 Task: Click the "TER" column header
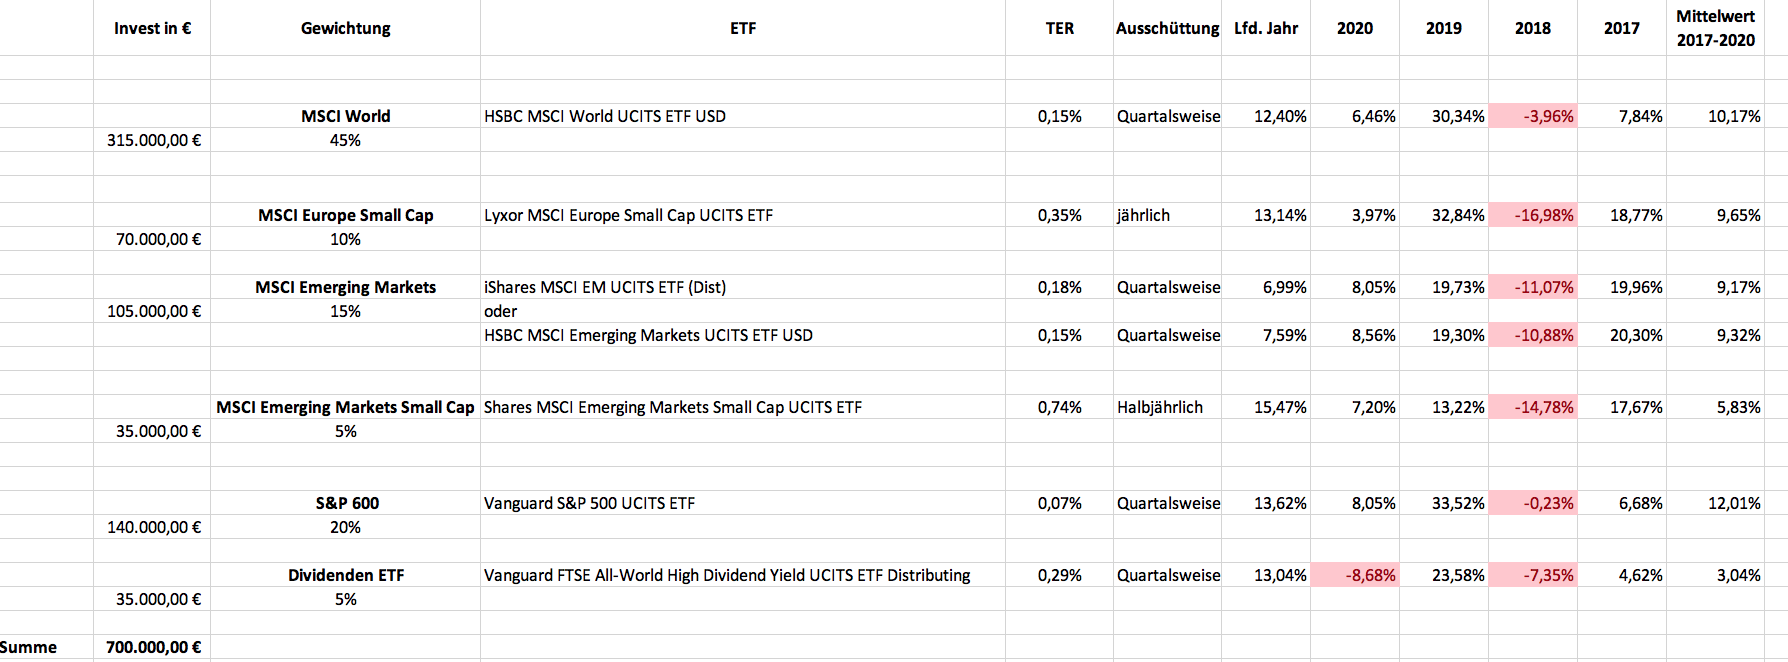click(x=1059, y=28)
